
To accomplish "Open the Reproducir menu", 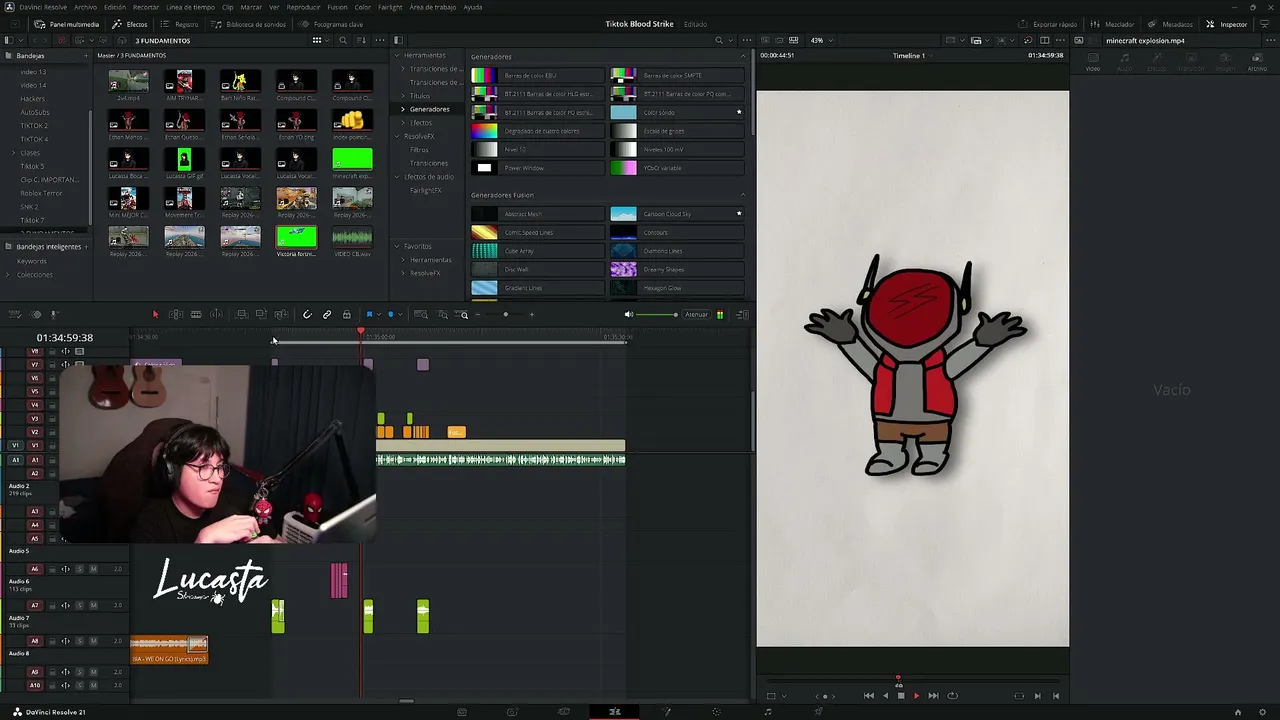I will pos(304,7).
